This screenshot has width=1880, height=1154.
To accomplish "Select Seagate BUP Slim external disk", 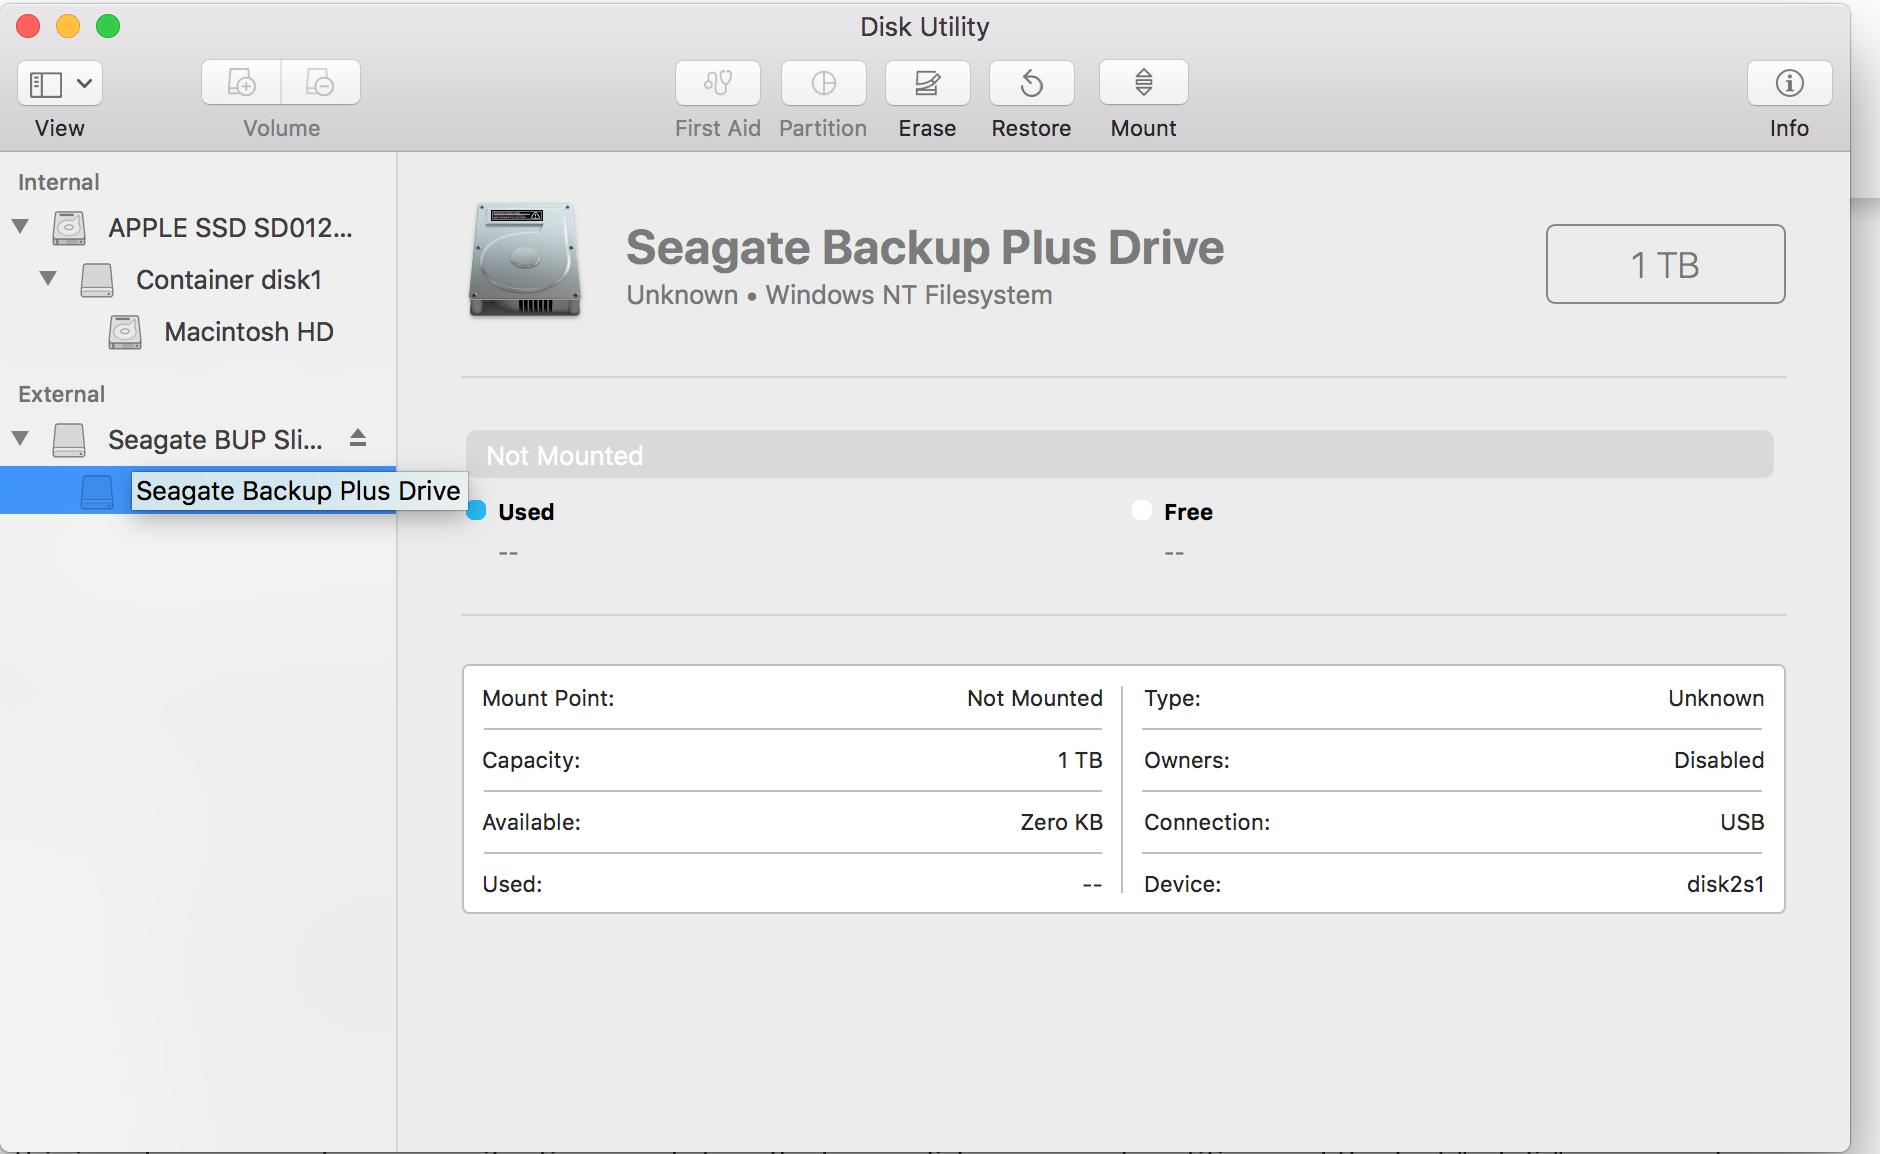I will click(198, 440).
